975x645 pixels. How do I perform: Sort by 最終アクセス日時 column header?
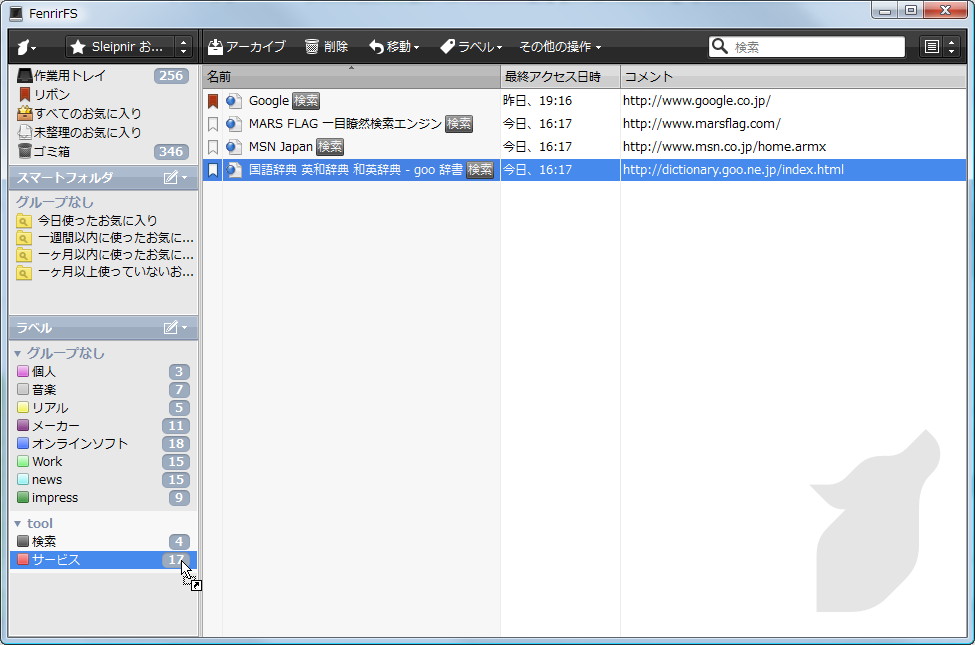point(560,77)
